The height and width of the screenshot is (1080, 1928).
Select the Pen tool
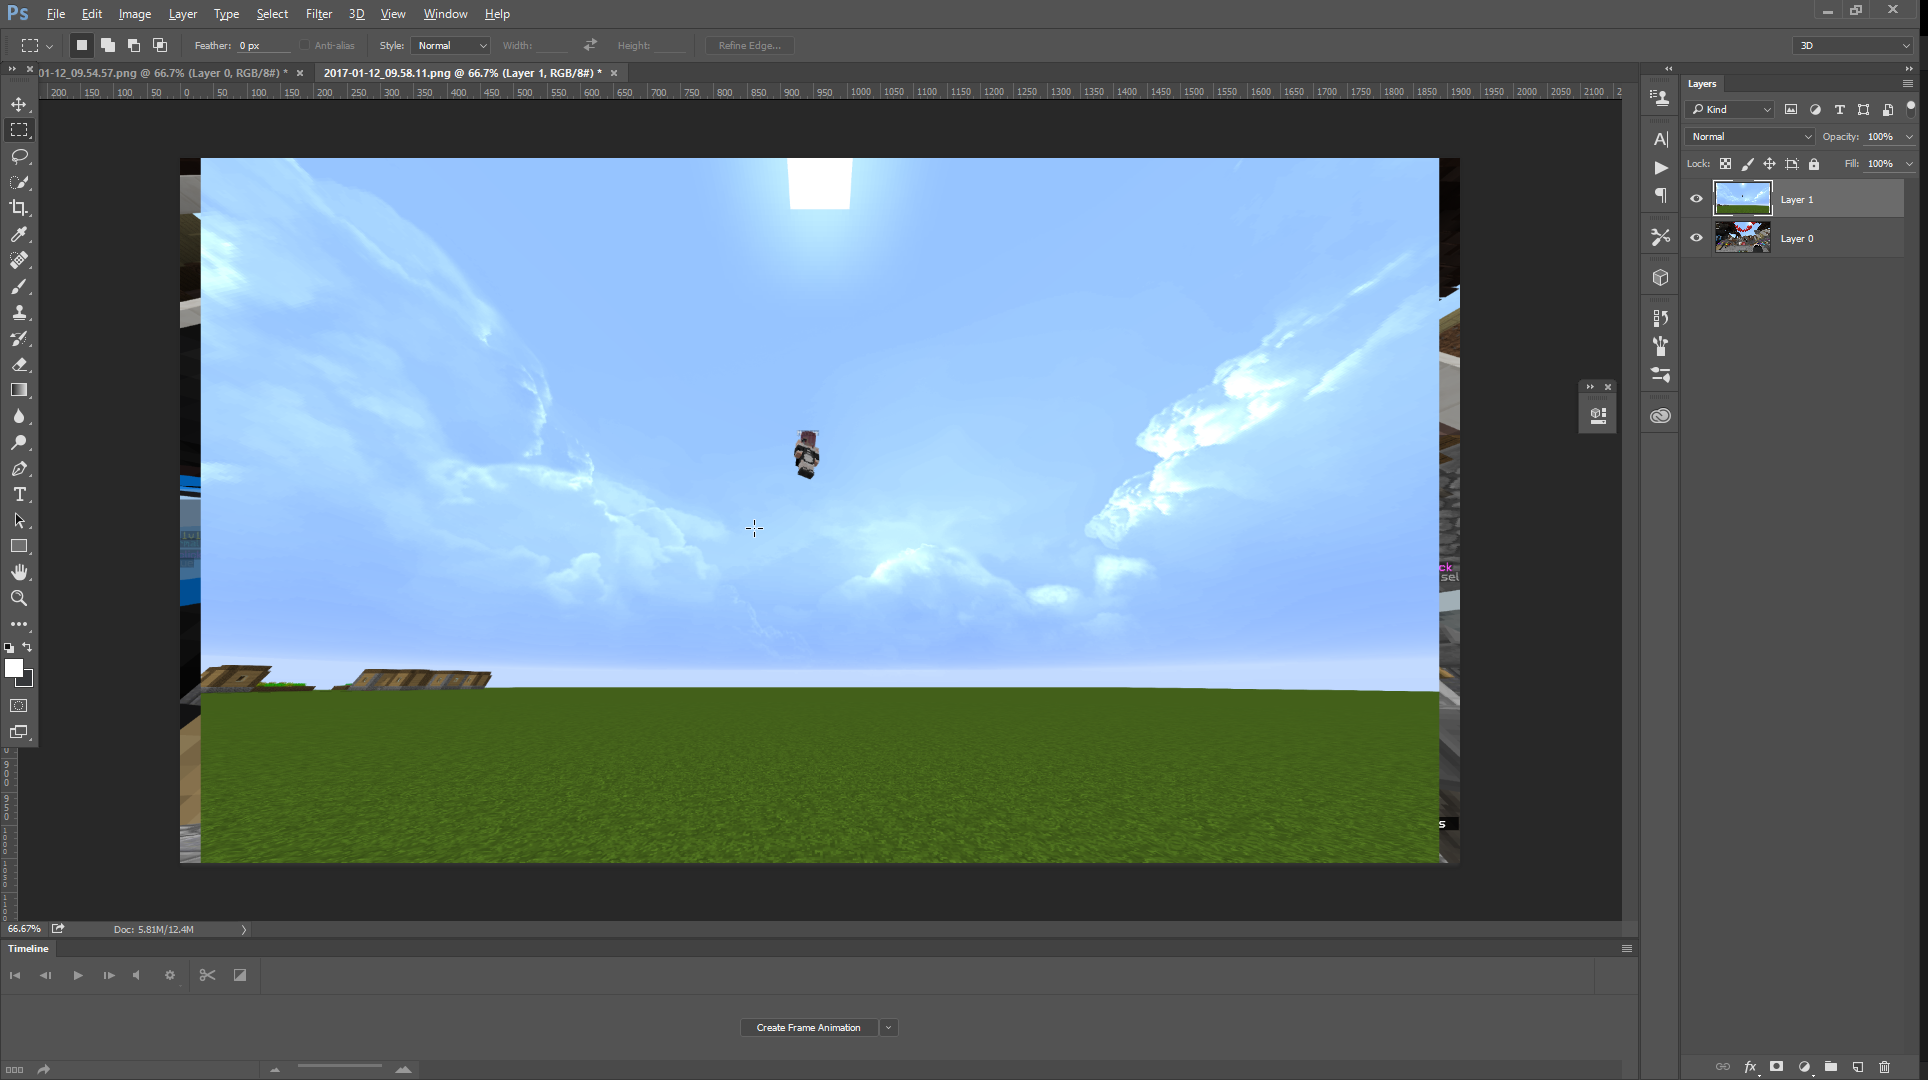click(19, 468)
